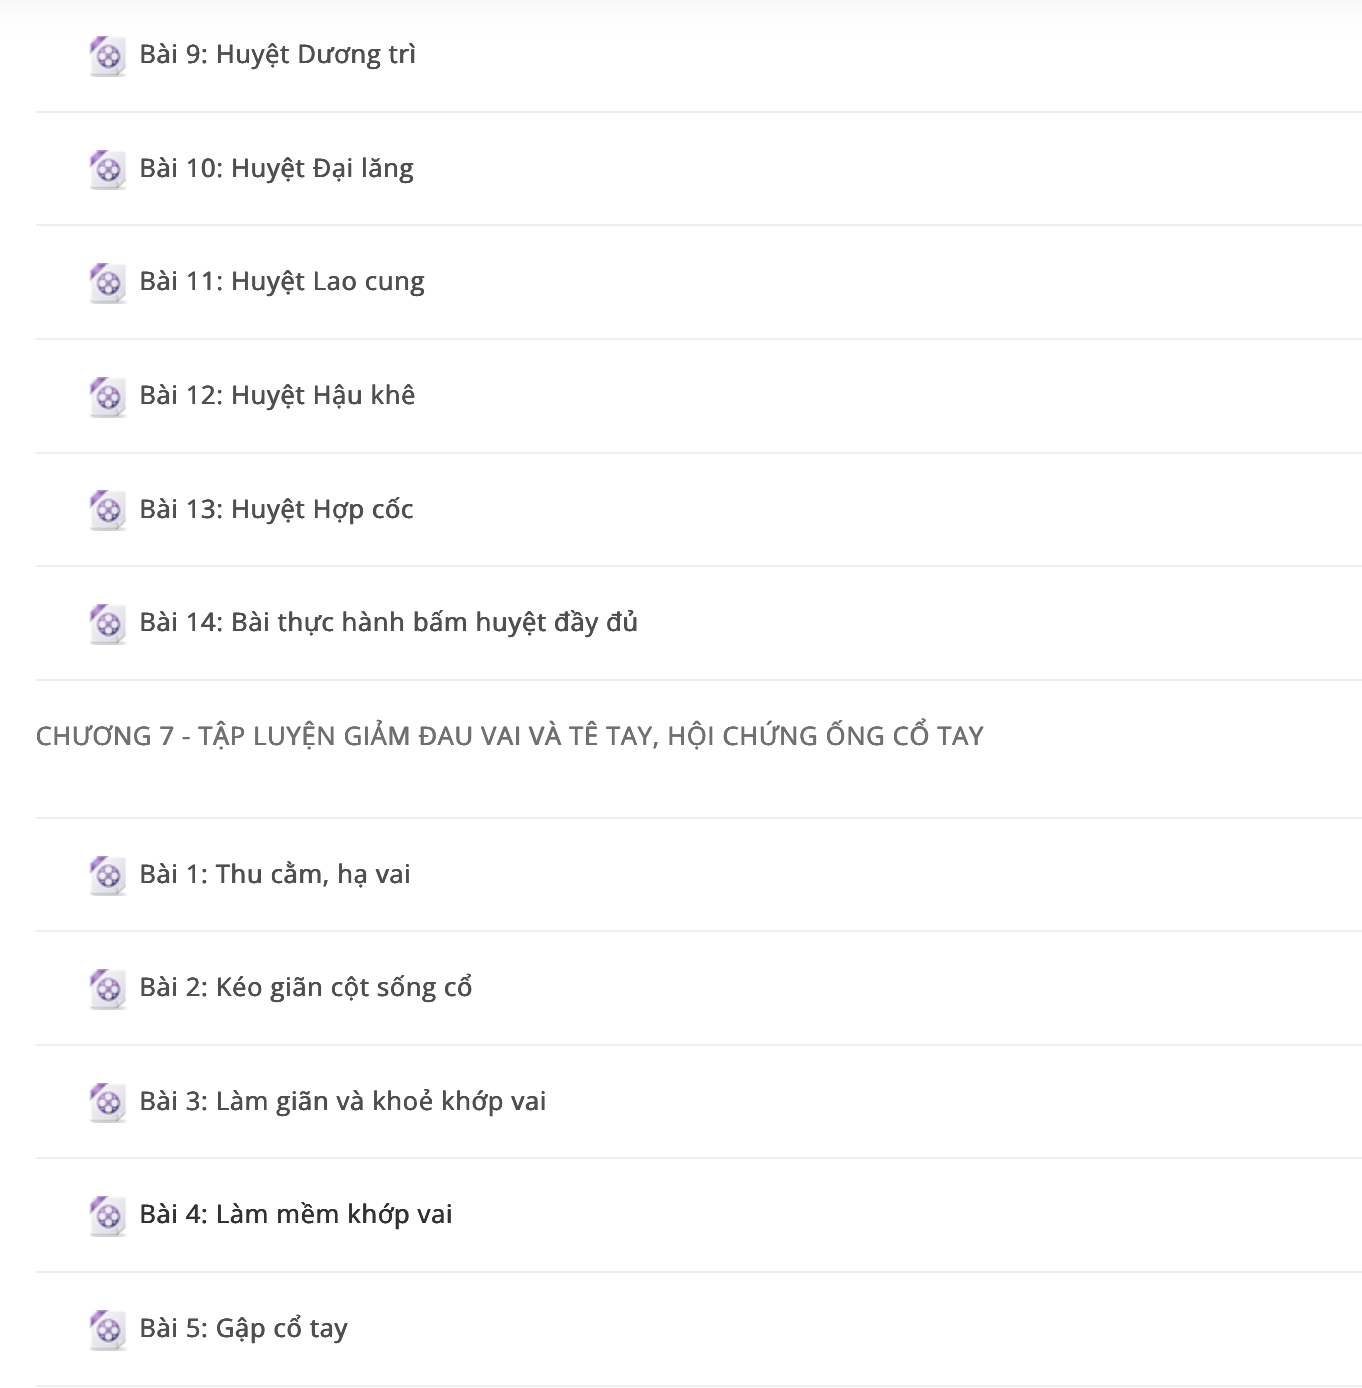This screenshot has width=1362, height=1388.
Task: Click video icon beside Bài 9 Huyệt Dương trì
Action: pyautogui.click(x=107, y=56)
